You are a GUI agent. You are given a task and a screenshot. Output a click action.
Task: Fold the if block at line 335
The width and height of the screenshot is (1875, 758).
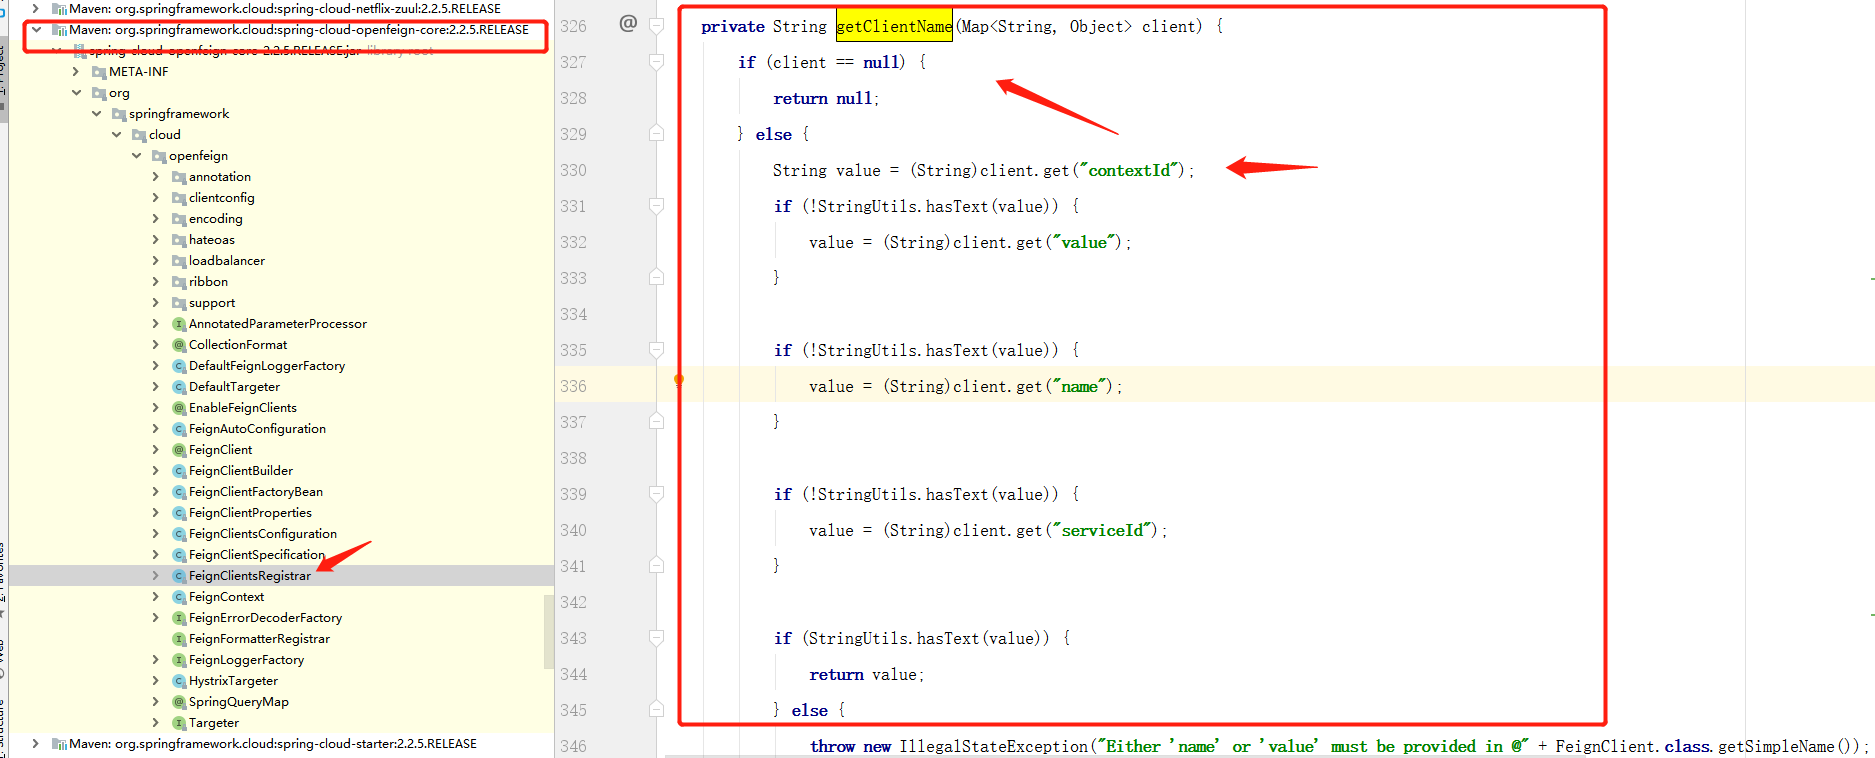tap(657, 350)
